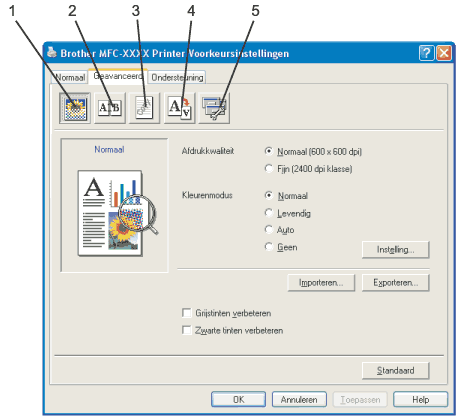
Task: Open Device Options wrench icon
Action: [x=214, y=108]
